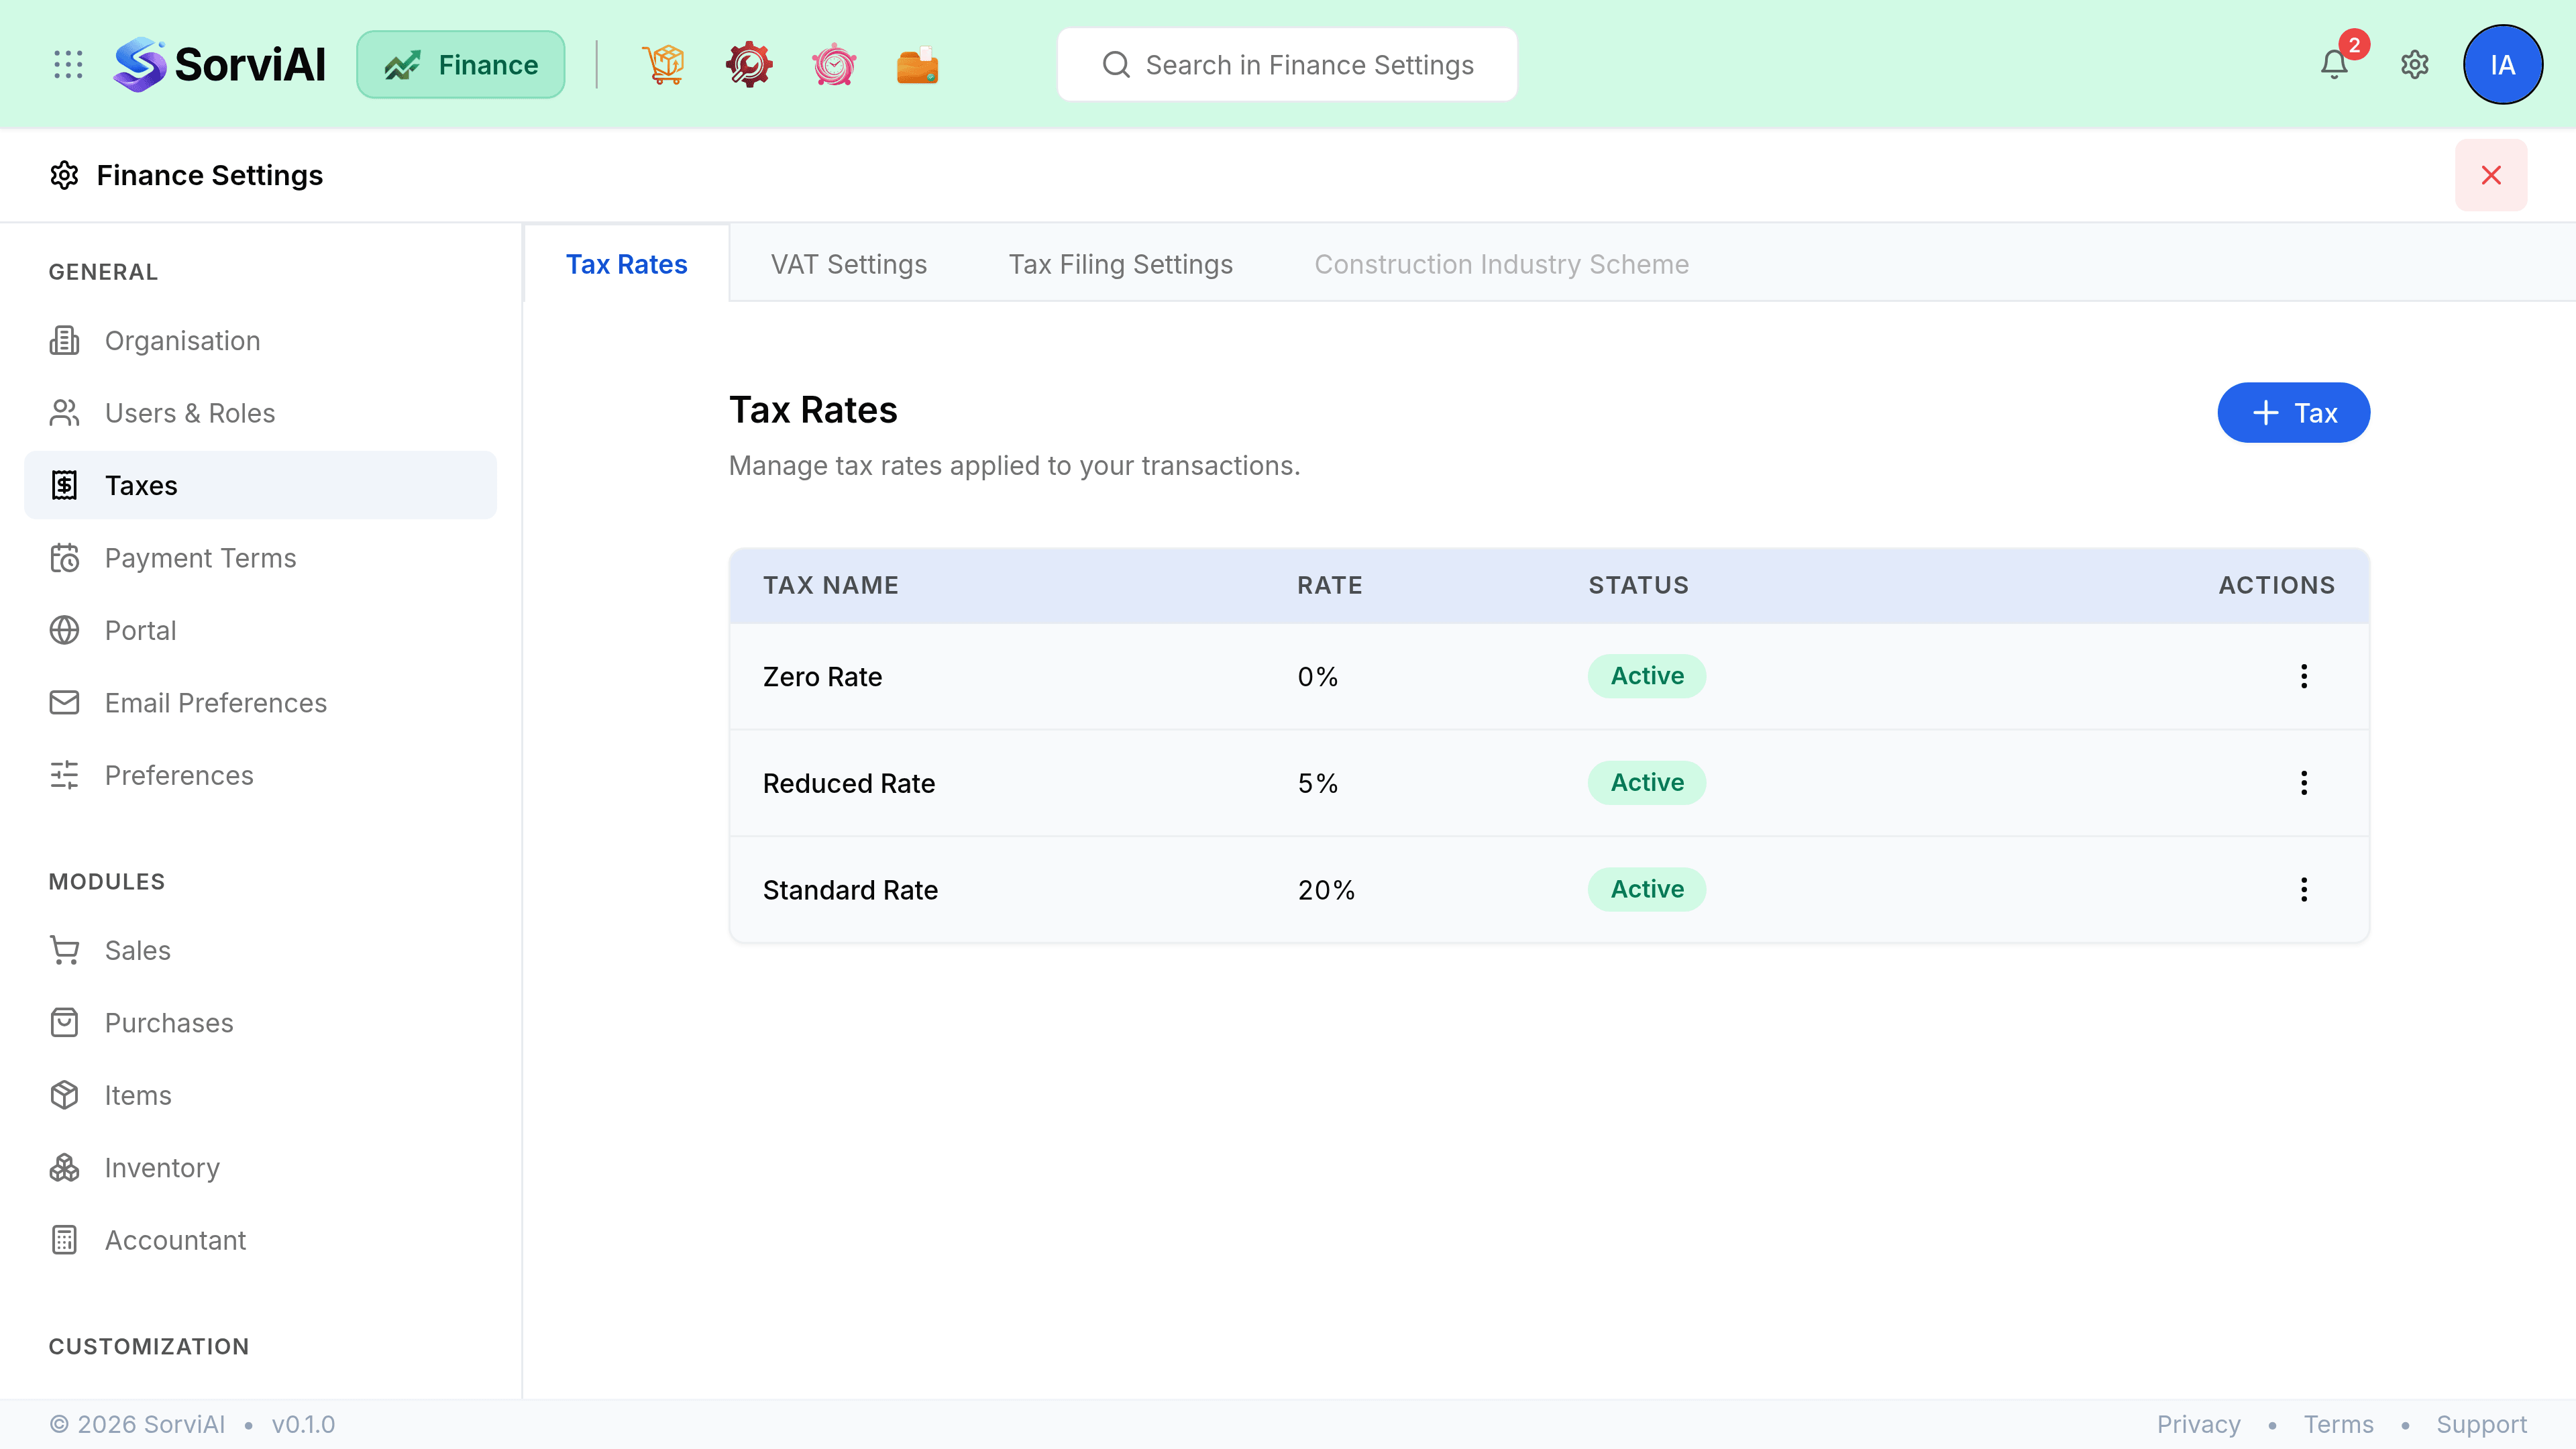Click the Organisation building icon
The height and width of the screenshot is (1449, 2576).
64,341
